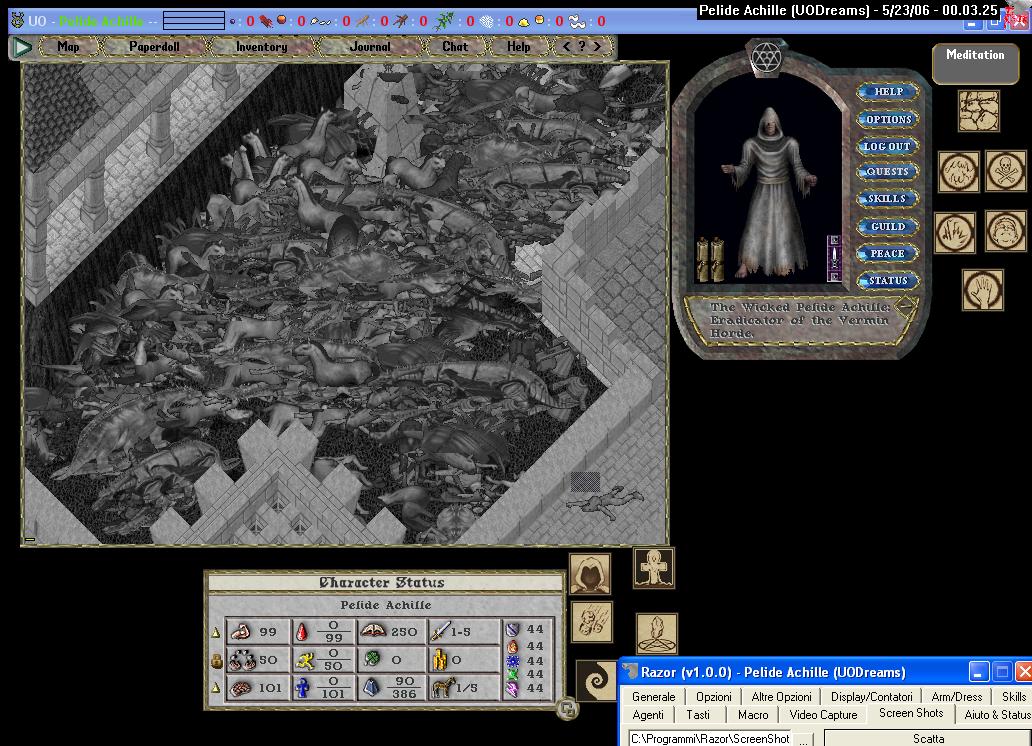Click the purple lightning energy resistance icon
Screen dimensions: 1032x746
pyautogui.click(x=512, y=689)
